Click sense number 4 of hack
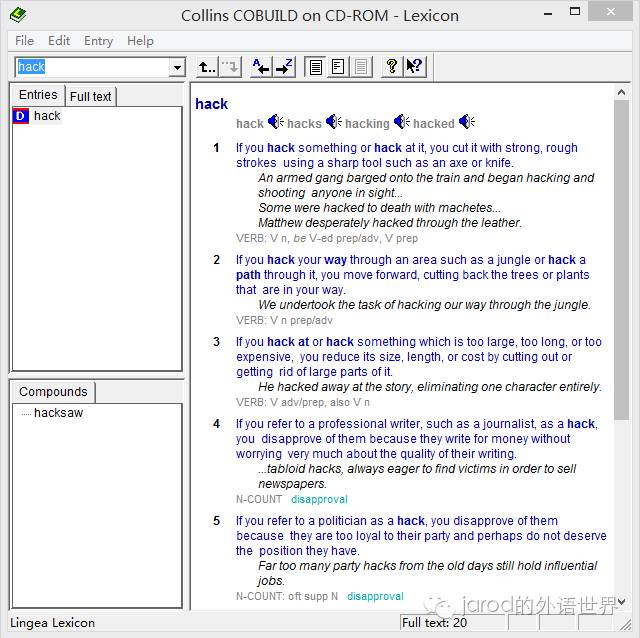Screen dimensions: 640x638 (217, 424)
